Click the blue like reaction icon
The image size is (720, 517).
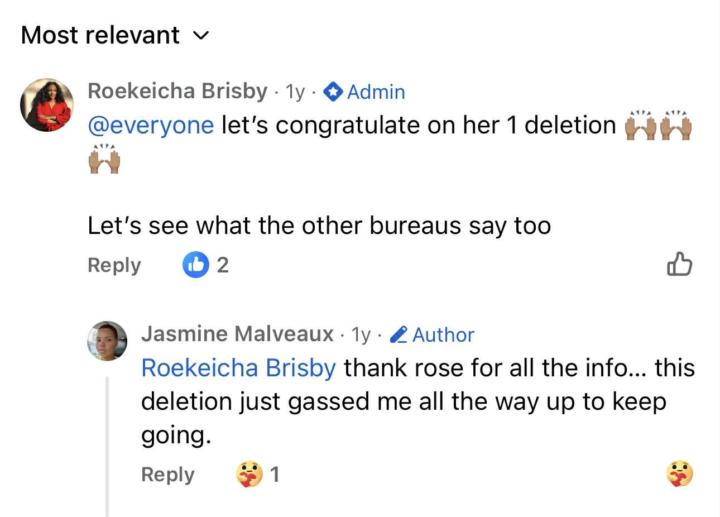195,265
